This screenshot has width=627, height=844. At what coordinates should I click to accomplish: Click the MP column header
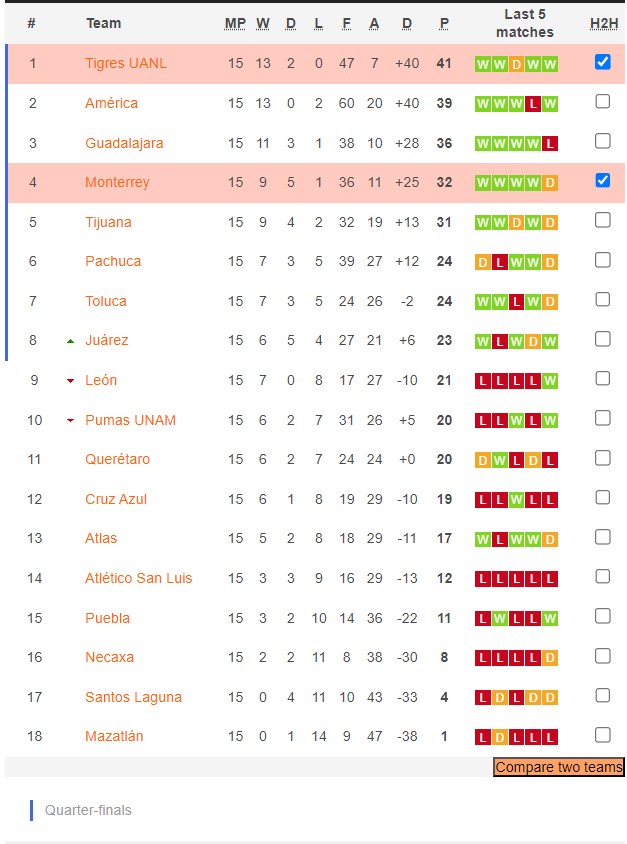point(234,23)
